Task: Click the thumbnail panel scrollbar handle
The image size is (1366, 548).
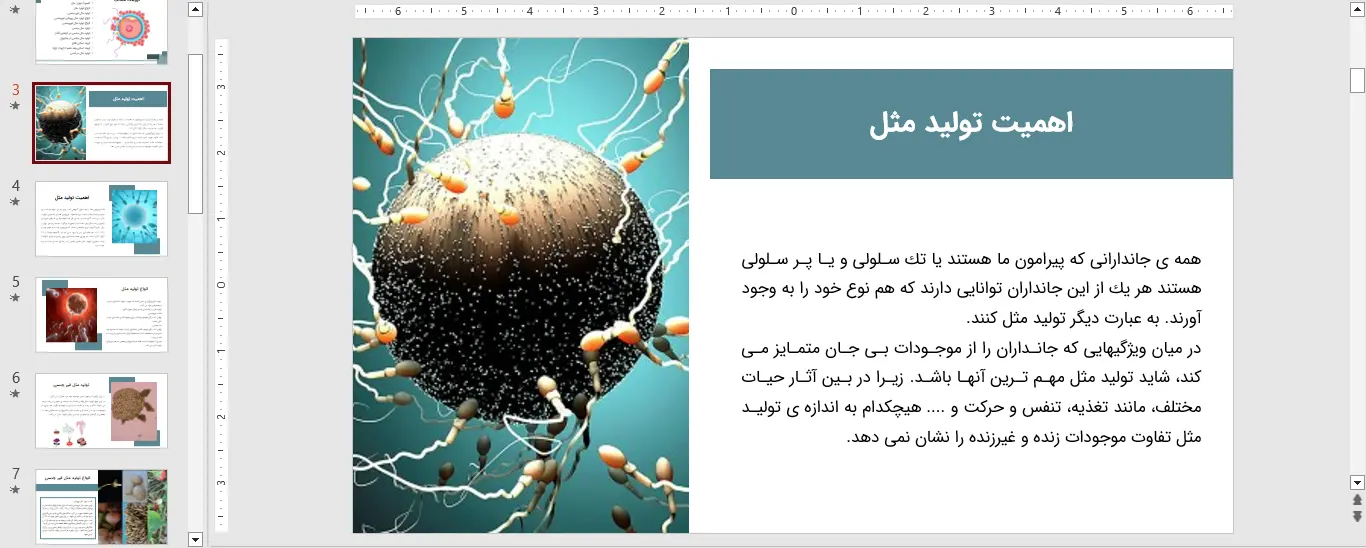Action: click(195, 133)
